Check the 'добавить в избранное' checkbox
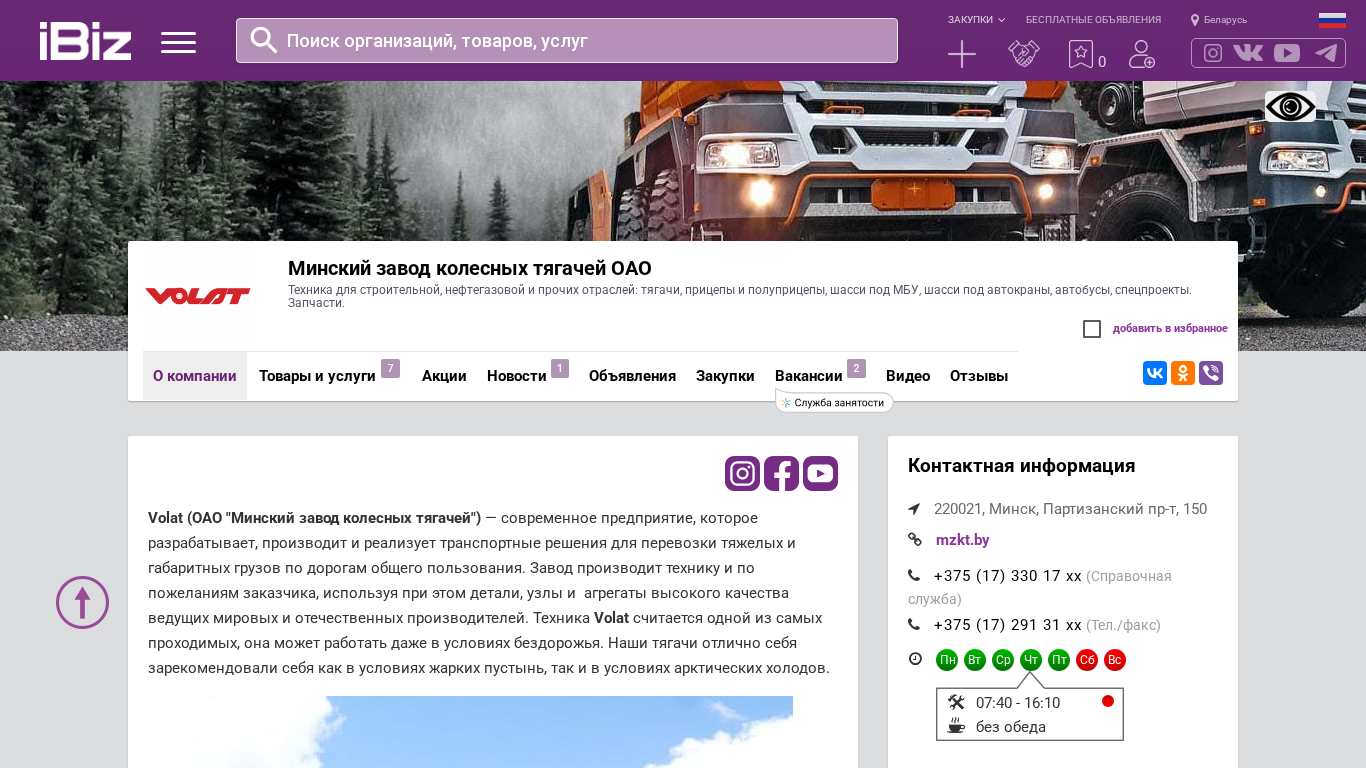1366x768 pixels. click(x=1092, y=329)
